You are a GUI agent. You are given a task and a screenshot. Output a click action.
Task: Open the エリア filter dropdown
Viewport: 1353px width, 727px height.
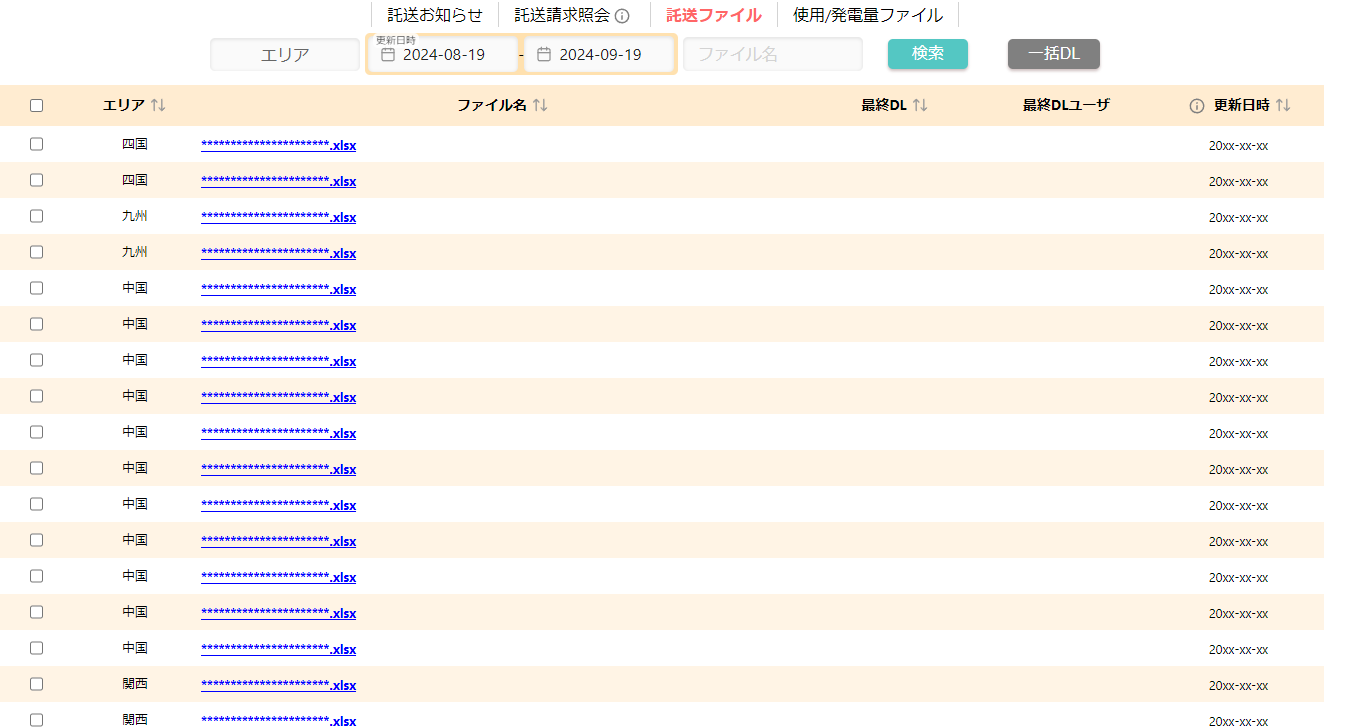tap(285, 55)
